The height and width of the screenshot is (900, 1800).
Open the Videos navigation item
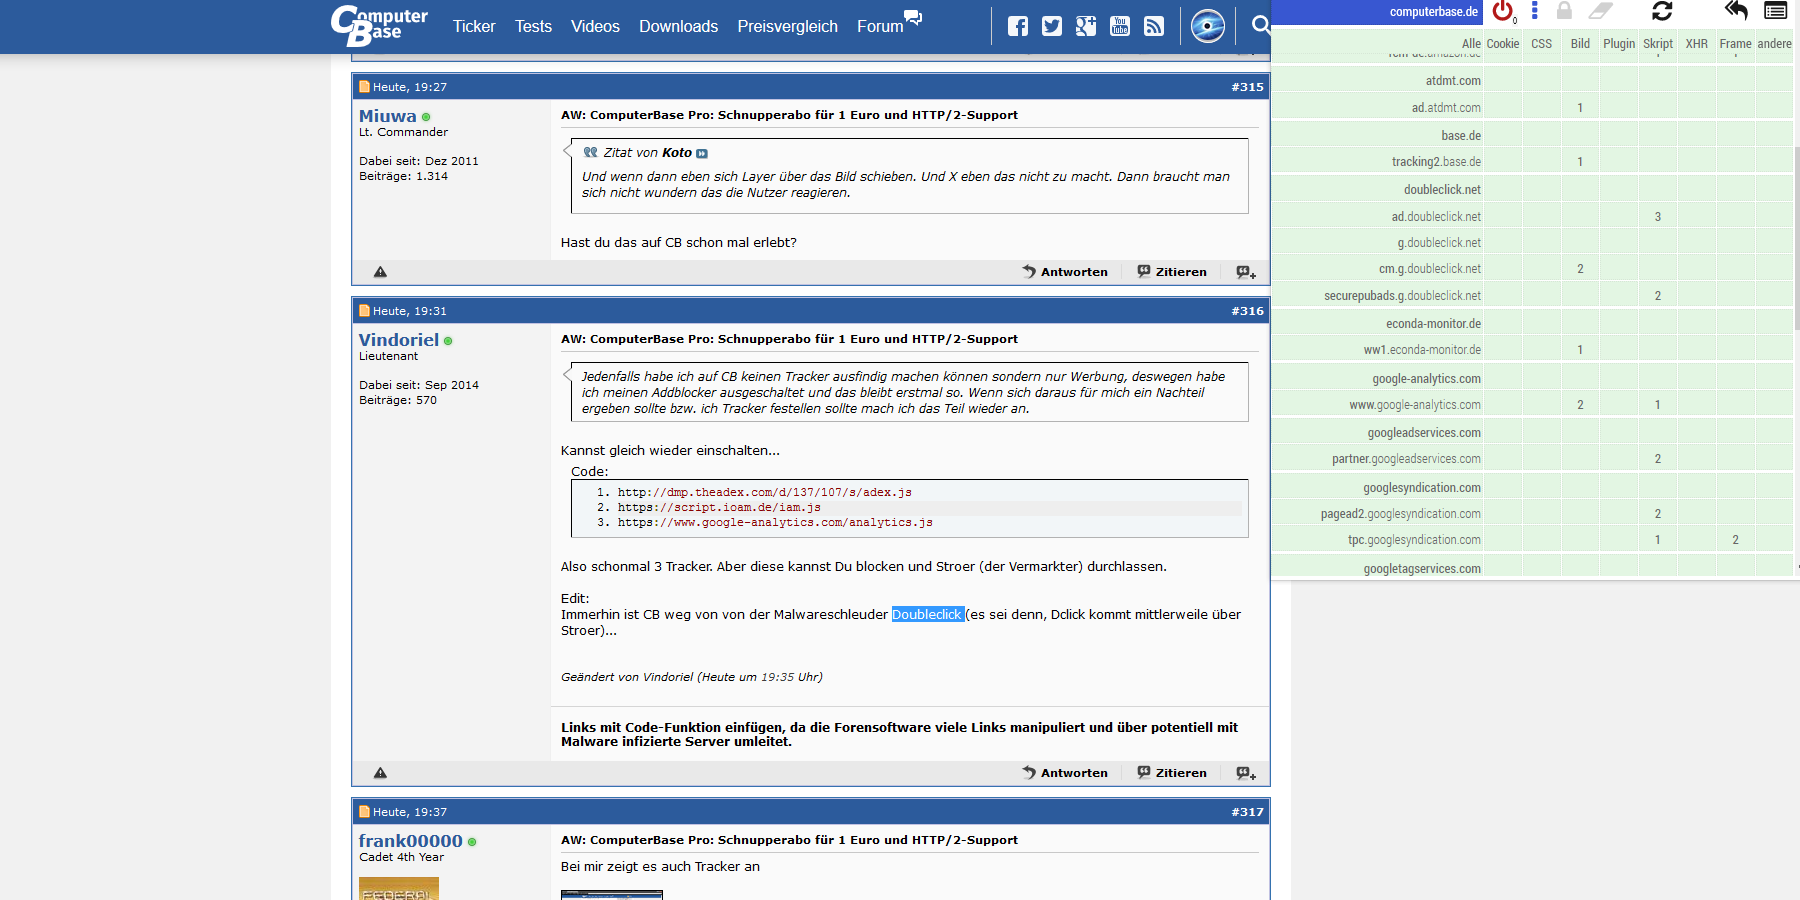point(595,27)
